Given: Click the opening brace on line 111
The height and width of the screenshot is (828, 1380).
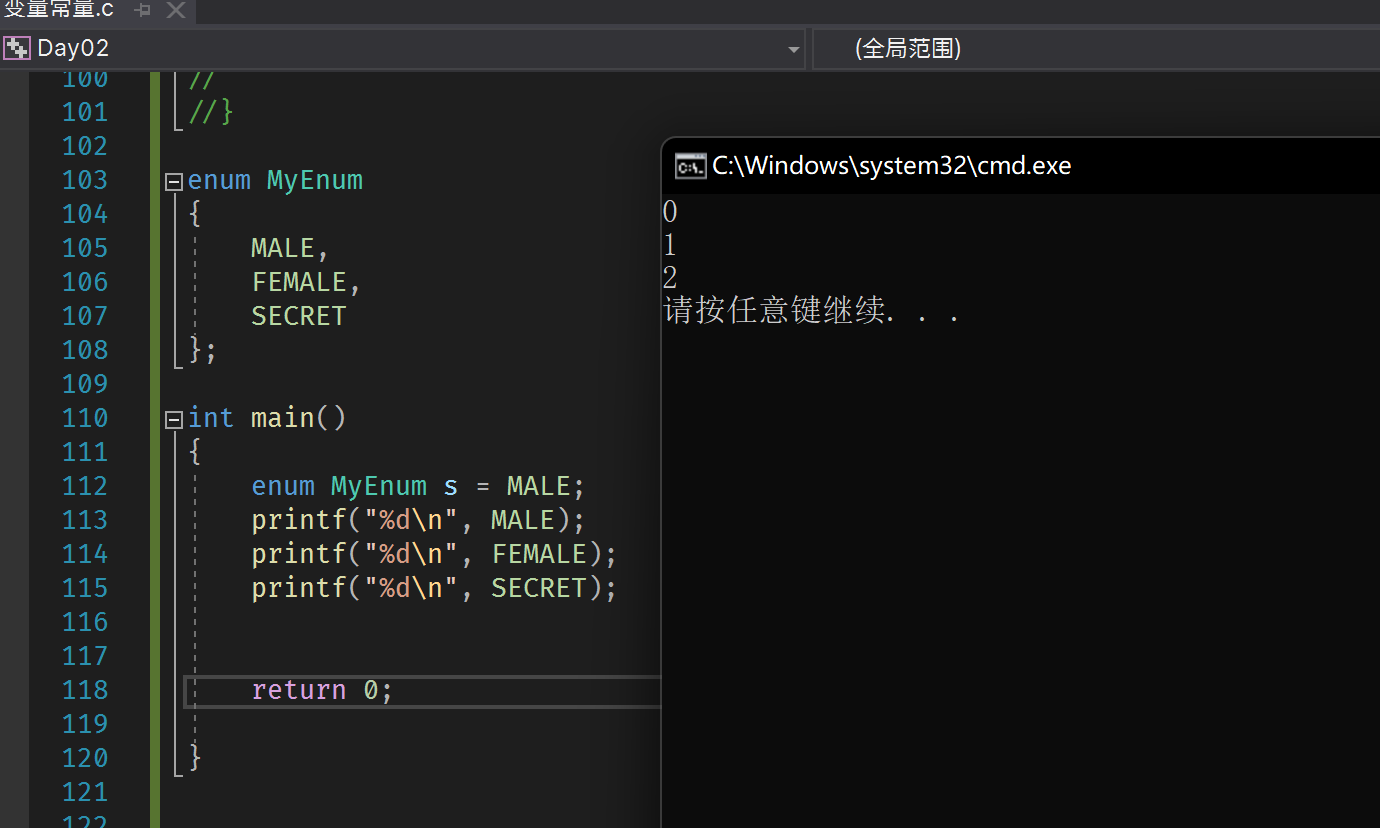Looking at the screenshot, I should point(195,452).
